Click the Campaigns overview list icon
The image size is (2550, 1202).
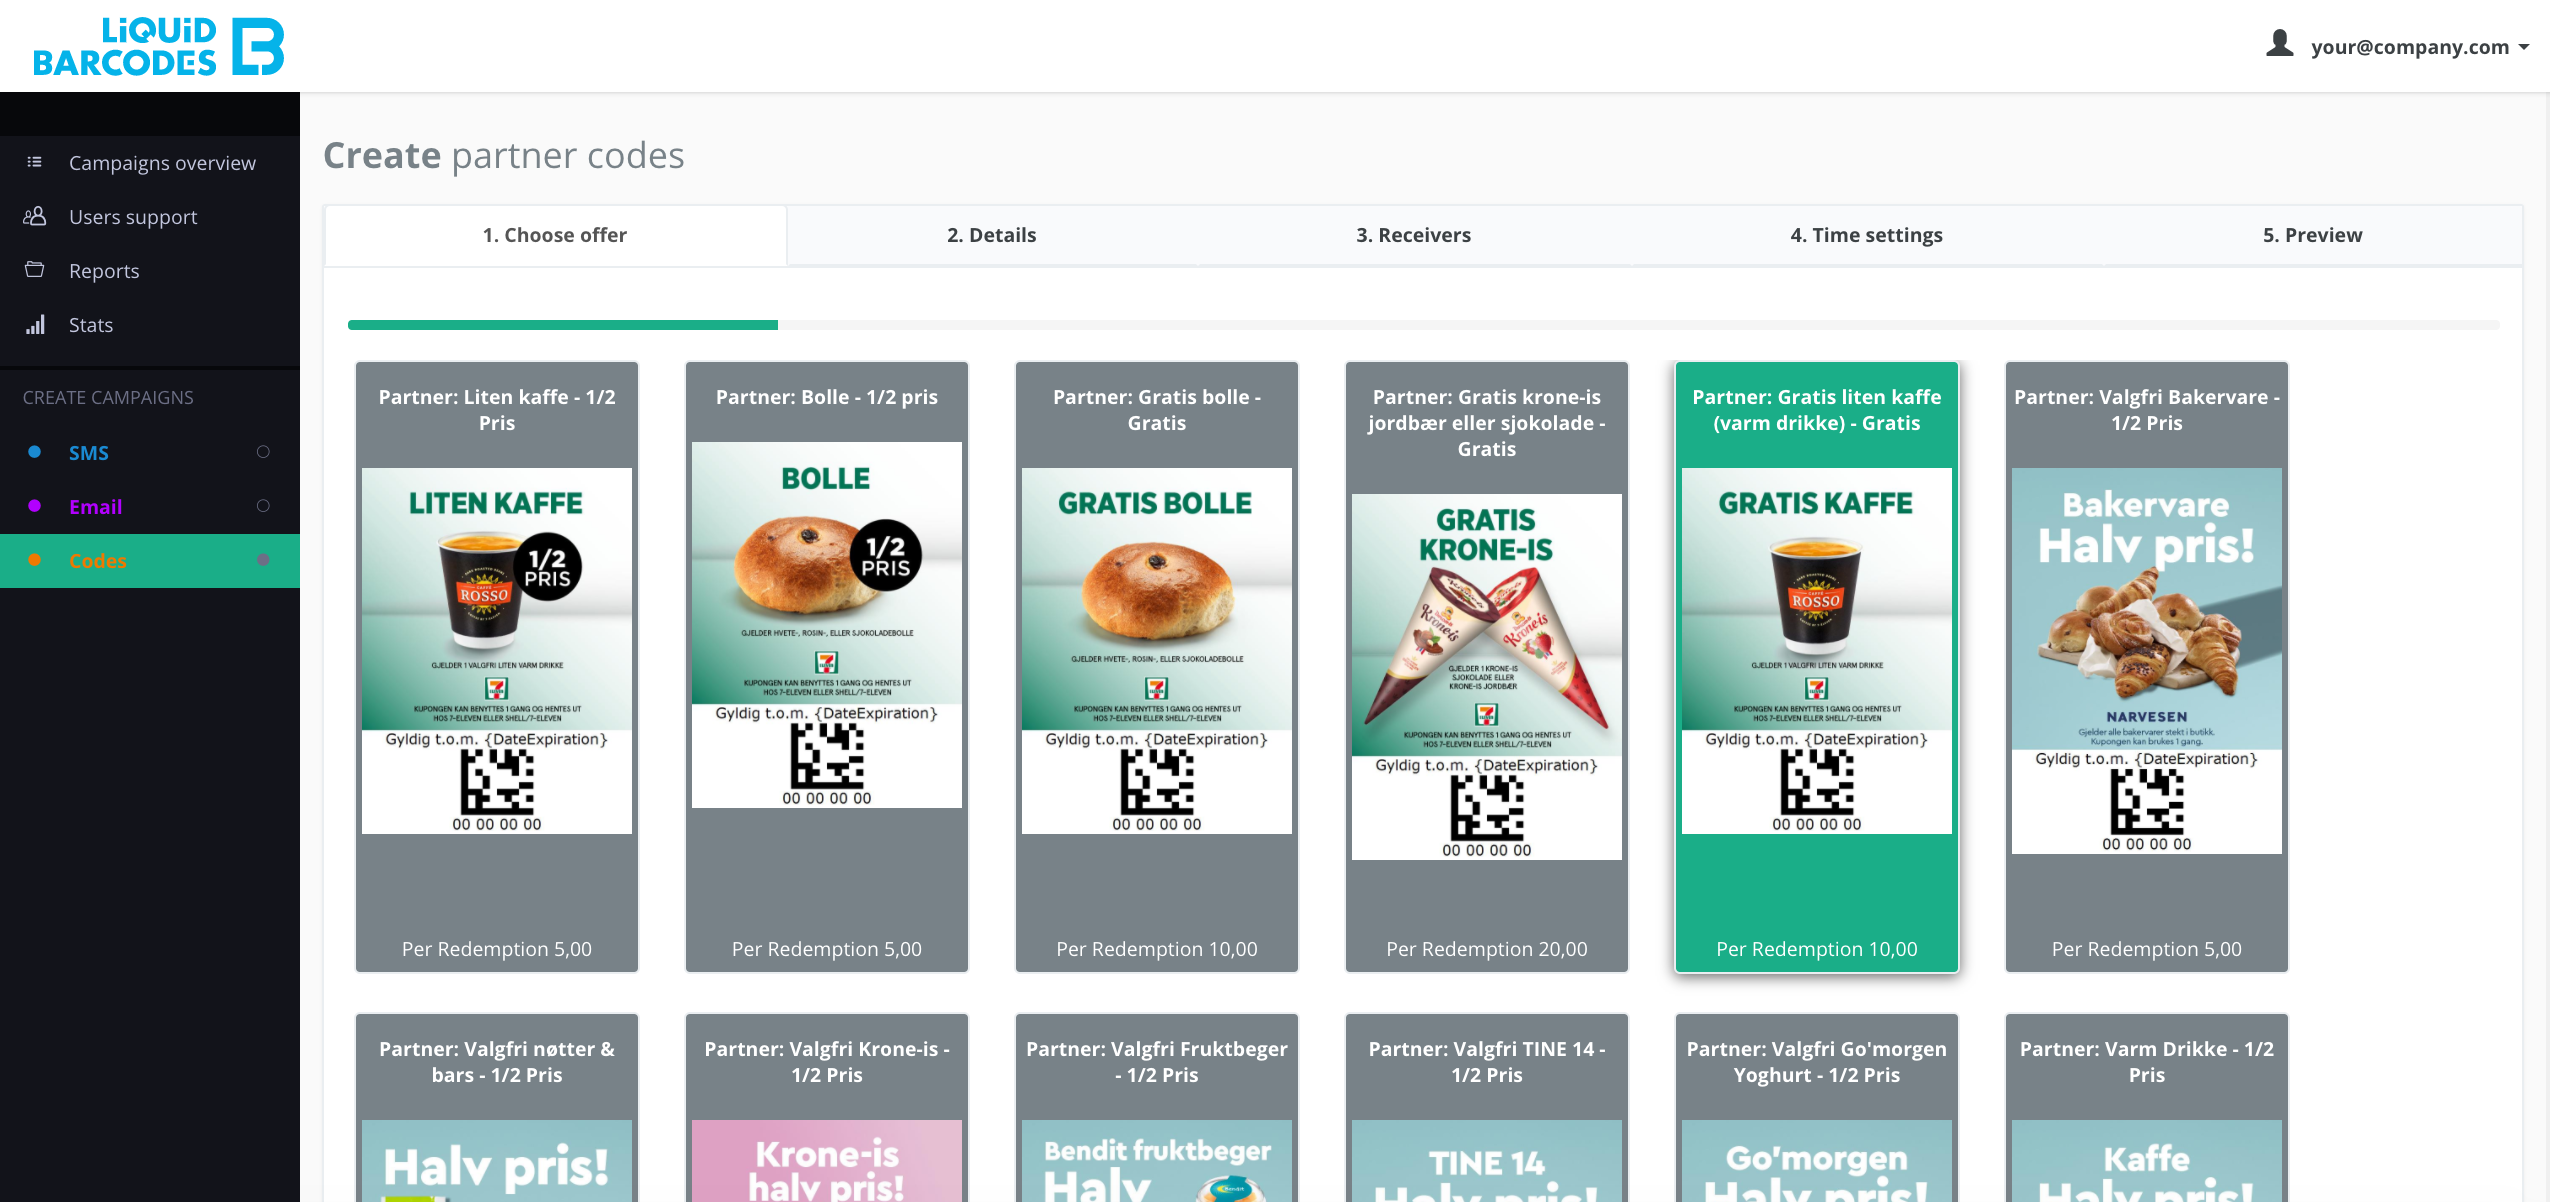pyautogui.click(x=35, y=162)
